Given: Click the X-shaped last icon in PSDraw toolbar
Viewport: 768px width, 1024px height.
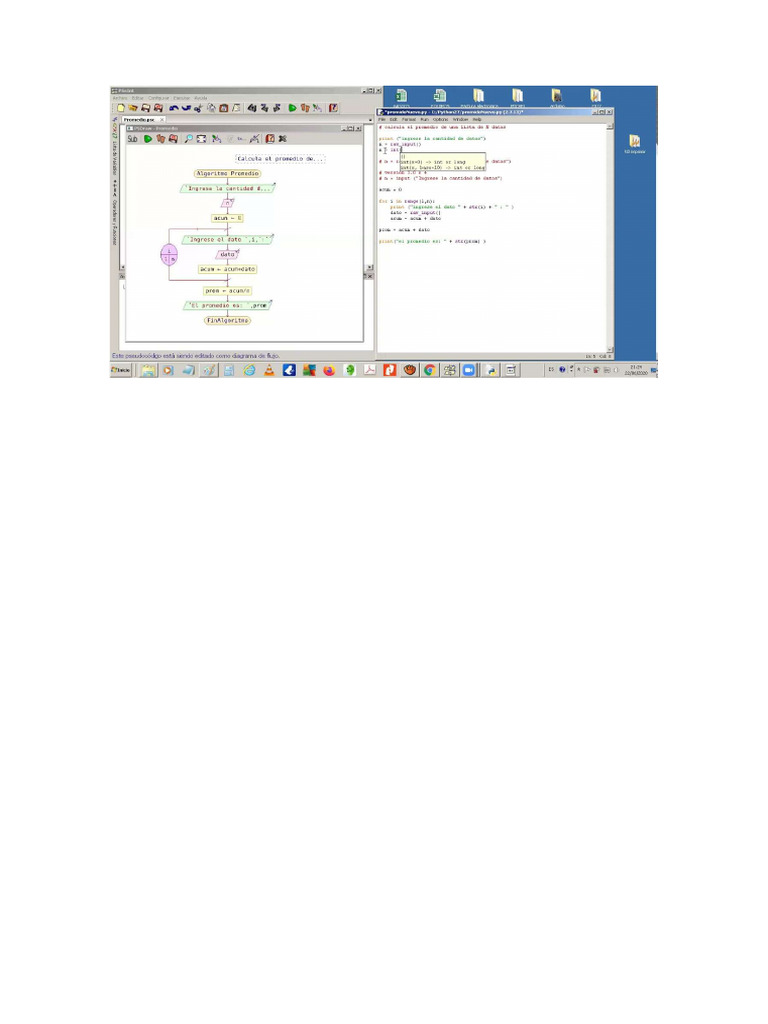Looking at the screenshot, I should tap(283, 138).
